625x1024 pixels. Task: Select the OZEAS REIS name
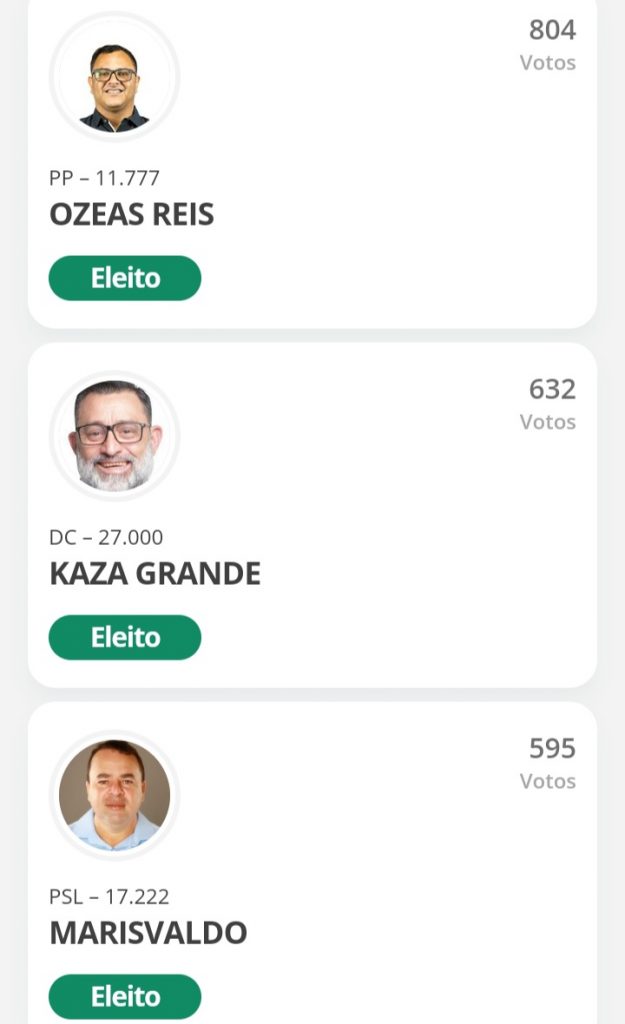point(131,215)
